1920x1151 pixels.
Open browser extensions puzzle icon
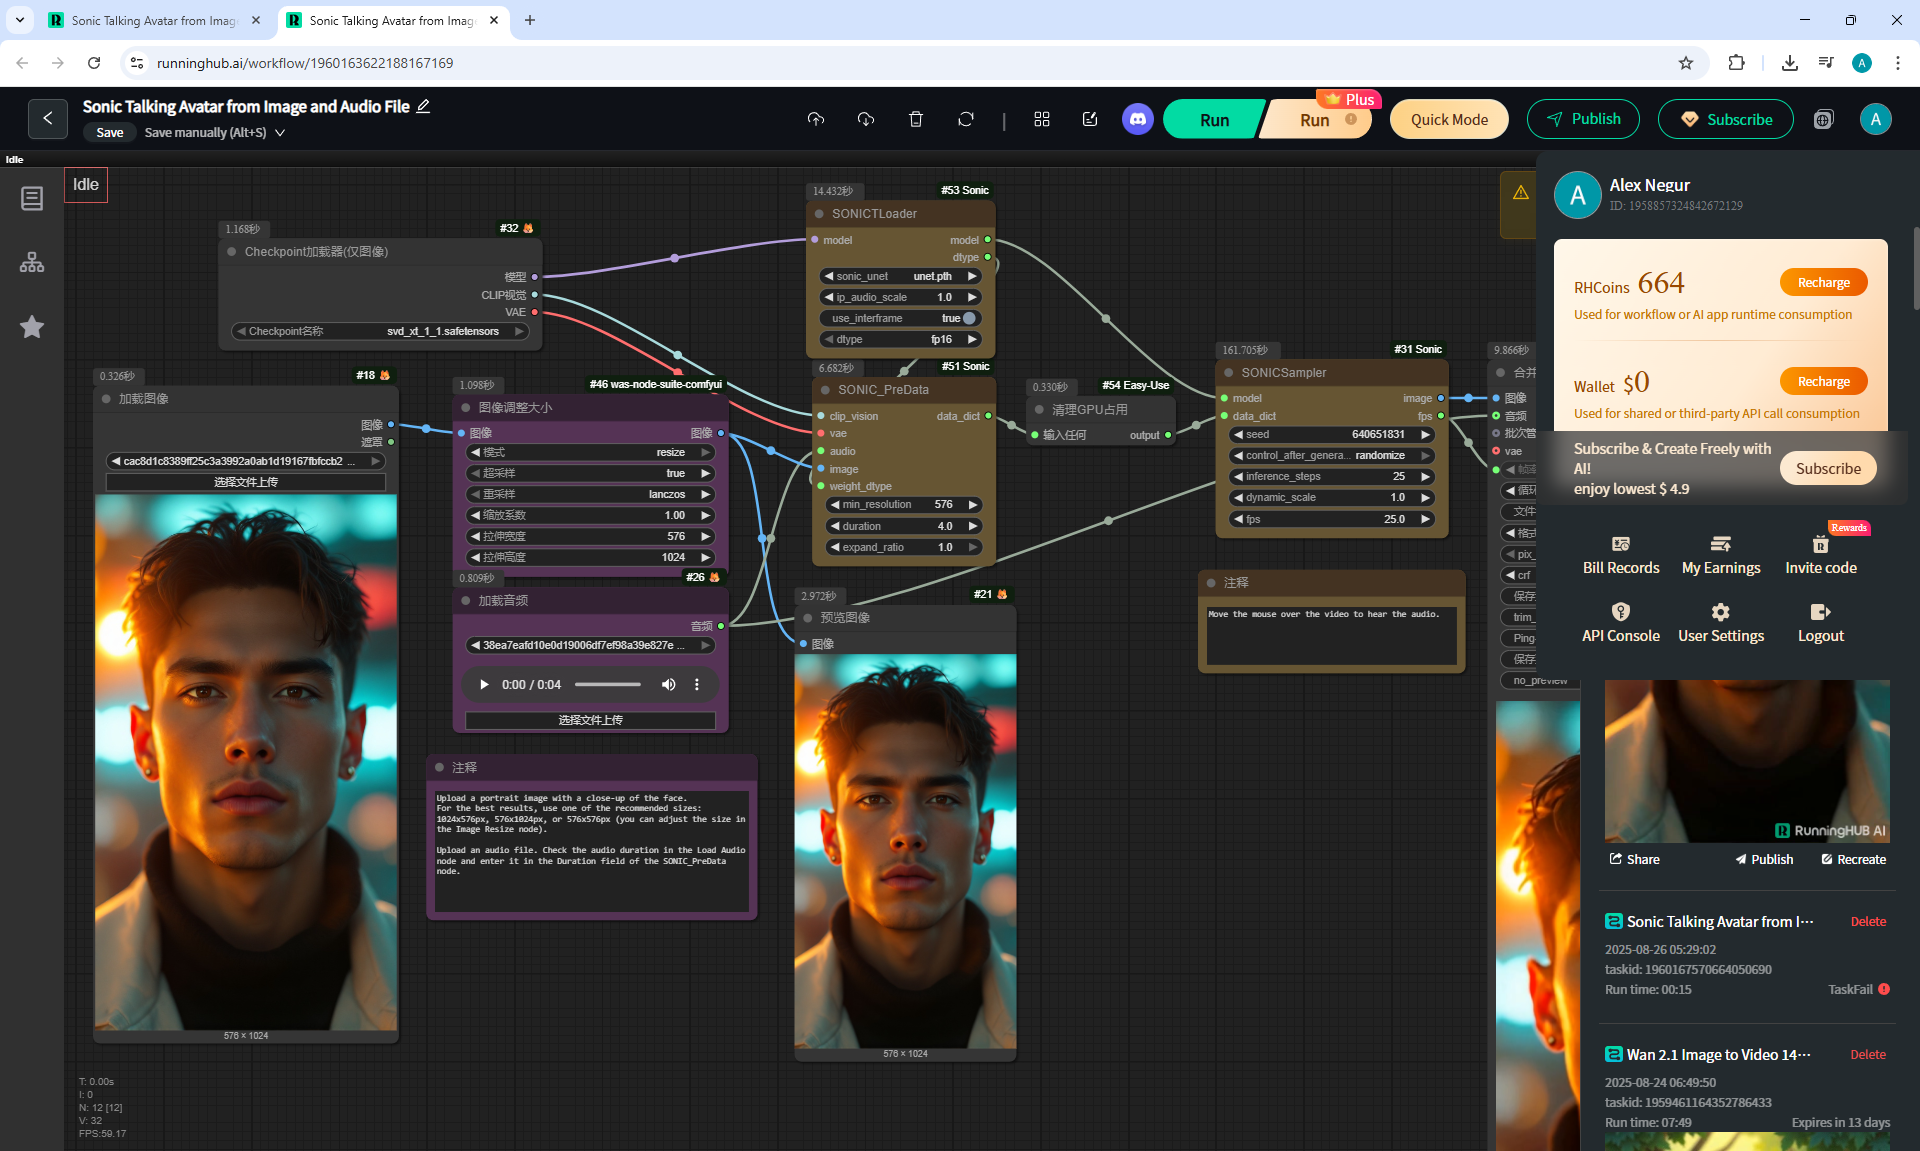pyautogui.click(x=1736, y=63)
